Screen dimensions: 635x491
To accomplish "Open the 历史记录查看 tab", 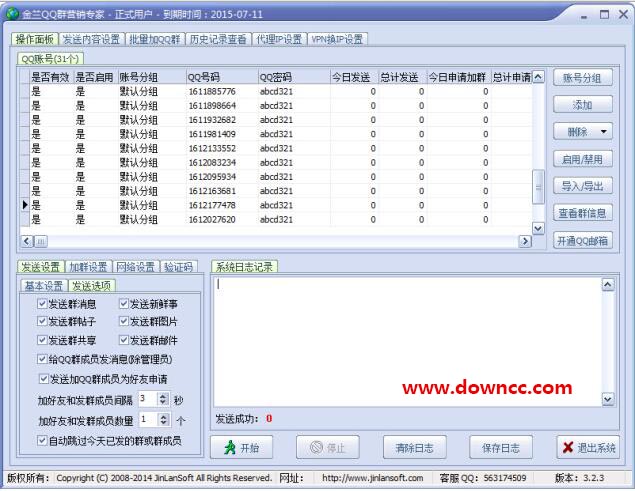I will (218, 39).
